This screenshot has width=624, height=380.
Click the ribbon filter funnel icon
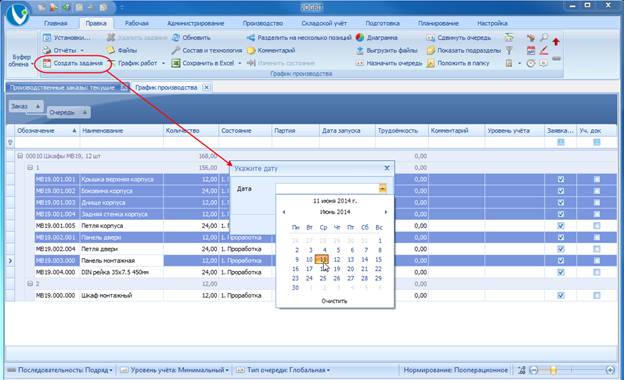[x=509, y=51]
